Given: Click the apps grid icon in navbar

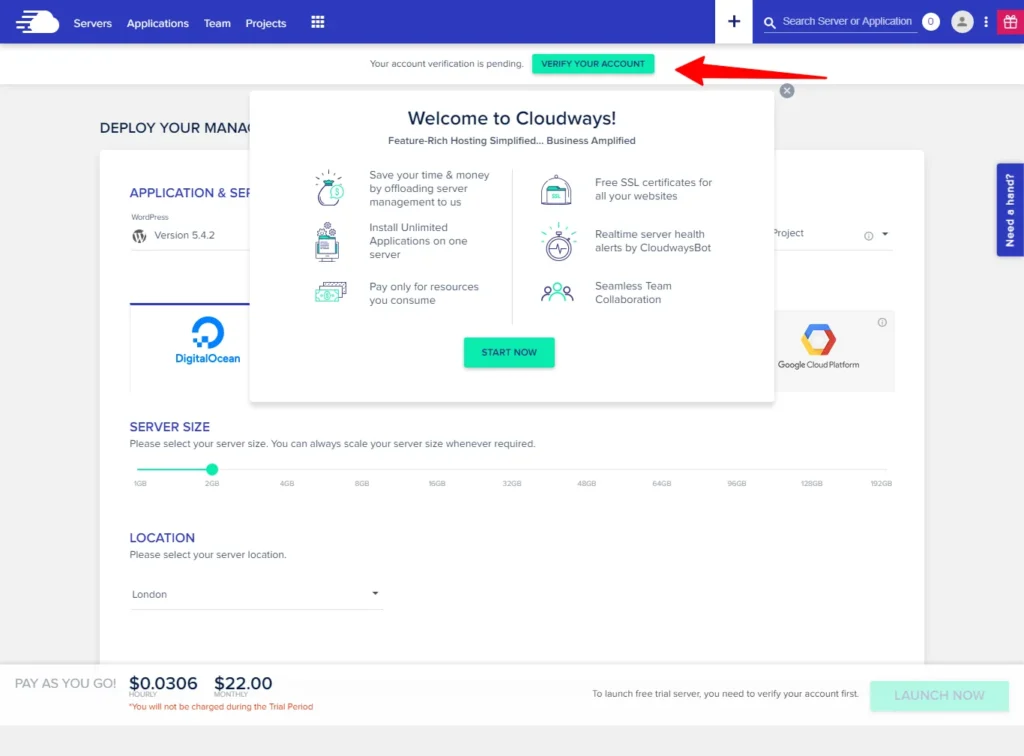Looking at the screenshot, I should (317, 21).
